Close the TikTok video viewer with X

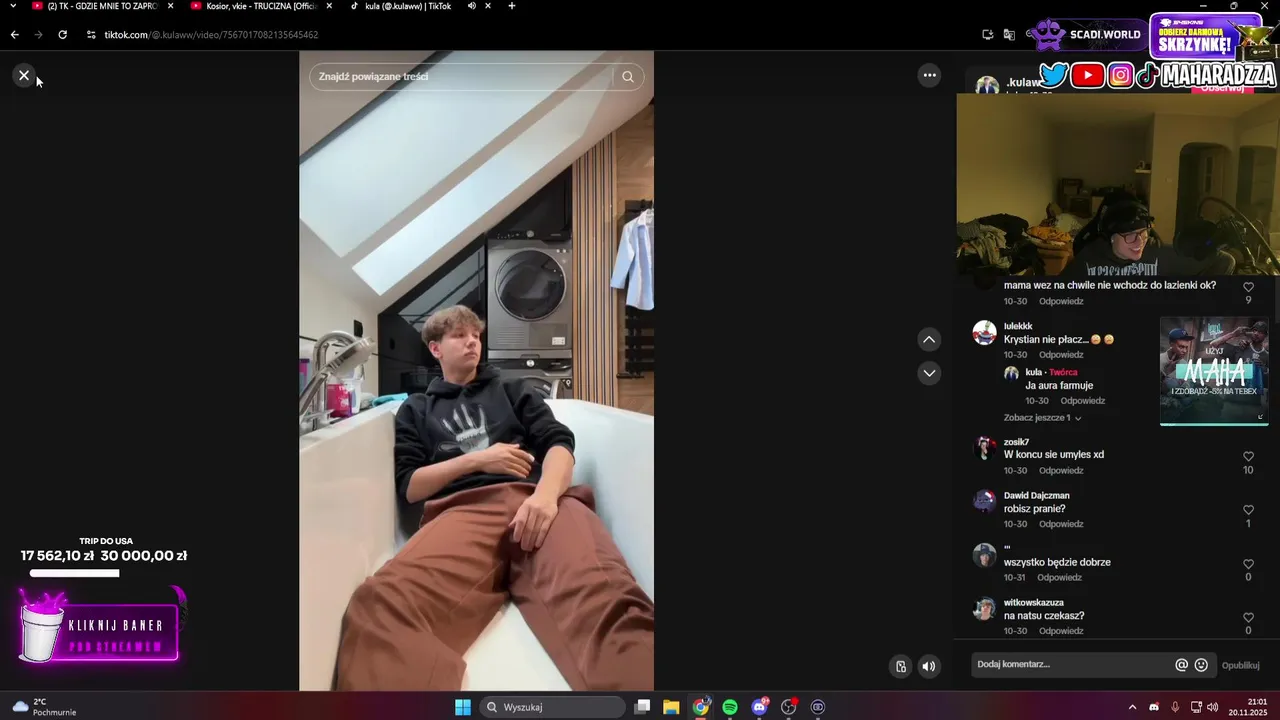24,75
